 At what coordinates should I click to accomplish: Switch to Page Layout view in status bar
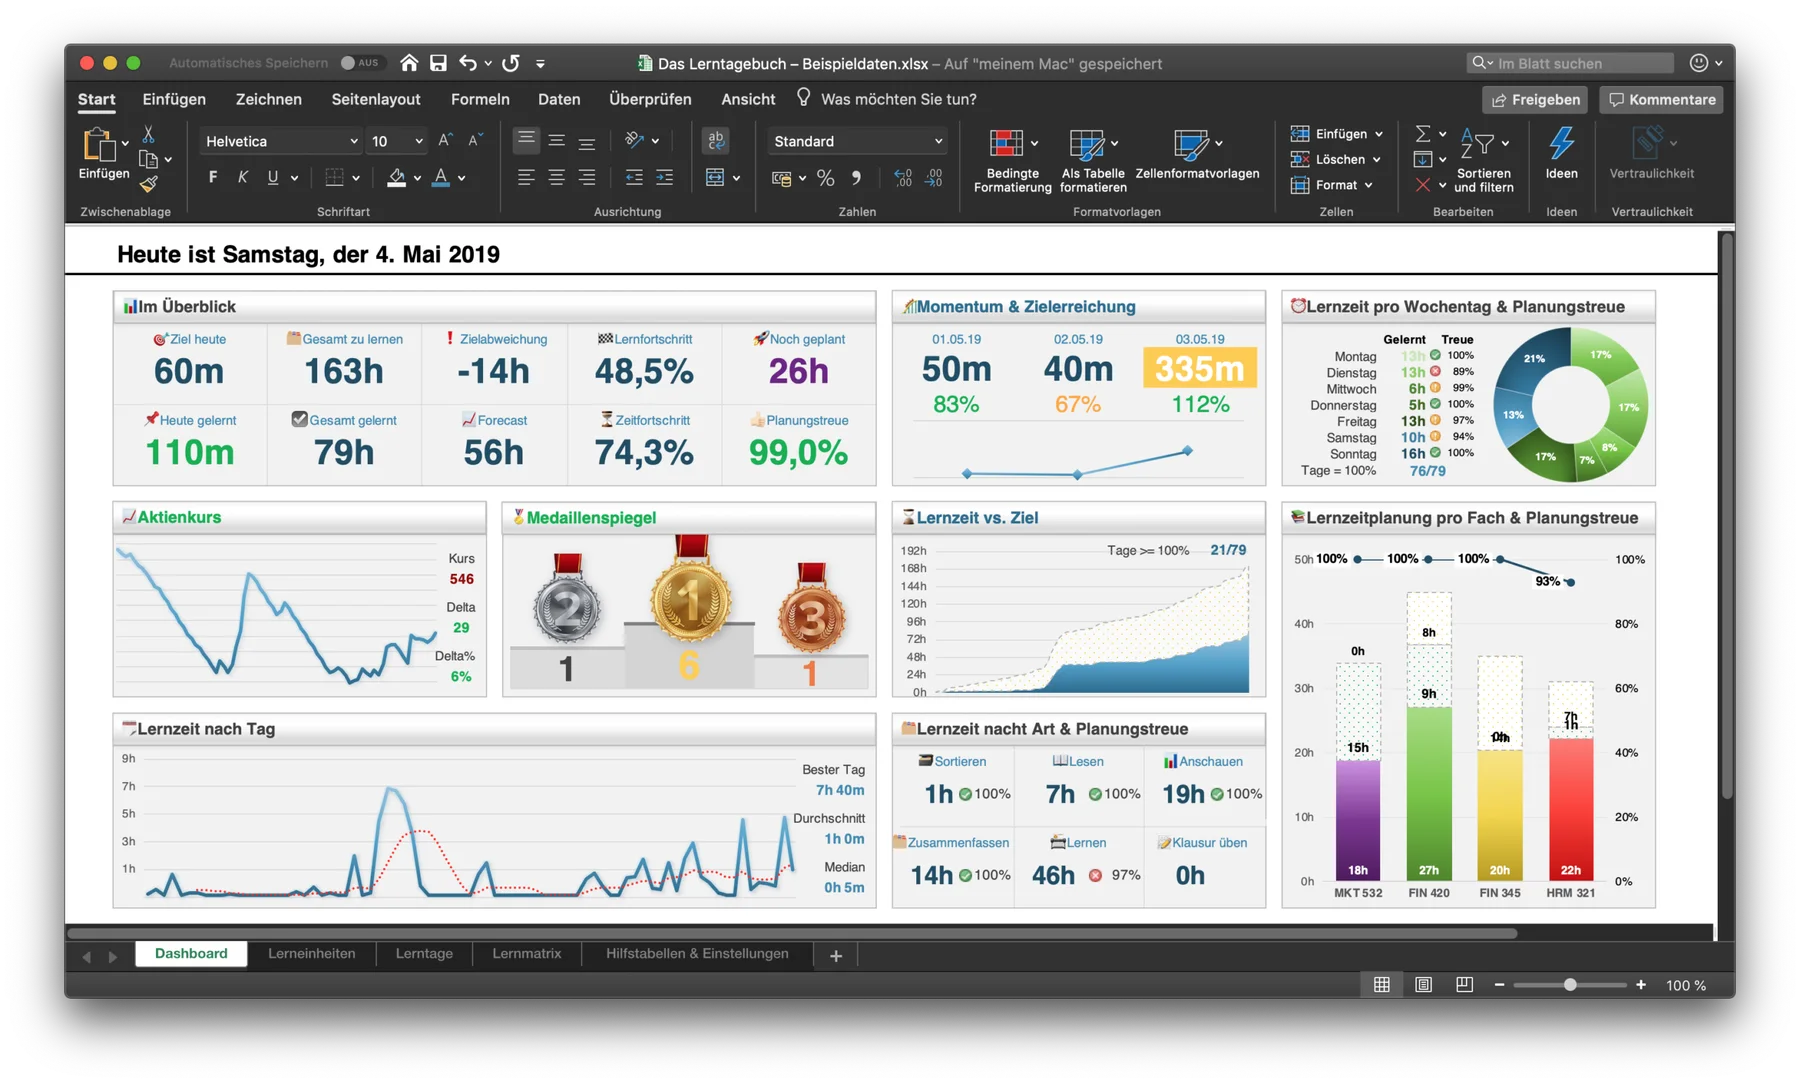point(1423,985)
